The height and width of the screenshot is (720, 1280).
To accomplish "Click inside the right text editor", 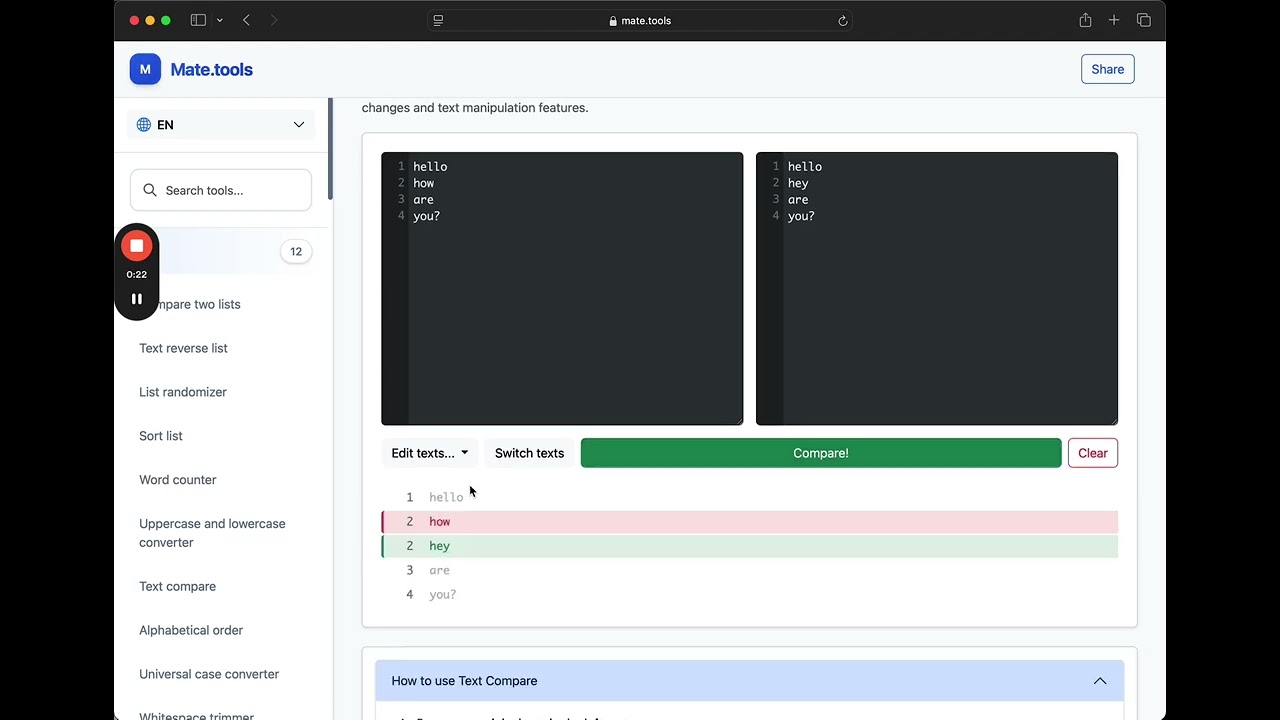I will 937,289.
